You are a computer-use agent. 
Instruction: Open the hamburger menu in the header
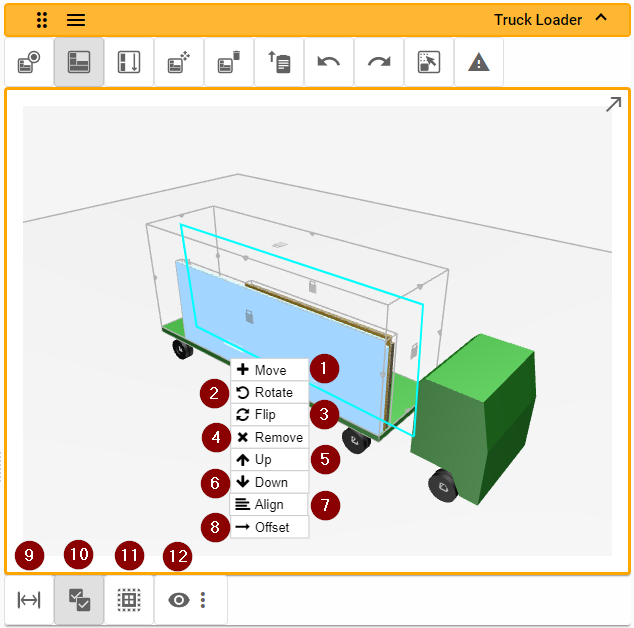[x=76, y=20]
